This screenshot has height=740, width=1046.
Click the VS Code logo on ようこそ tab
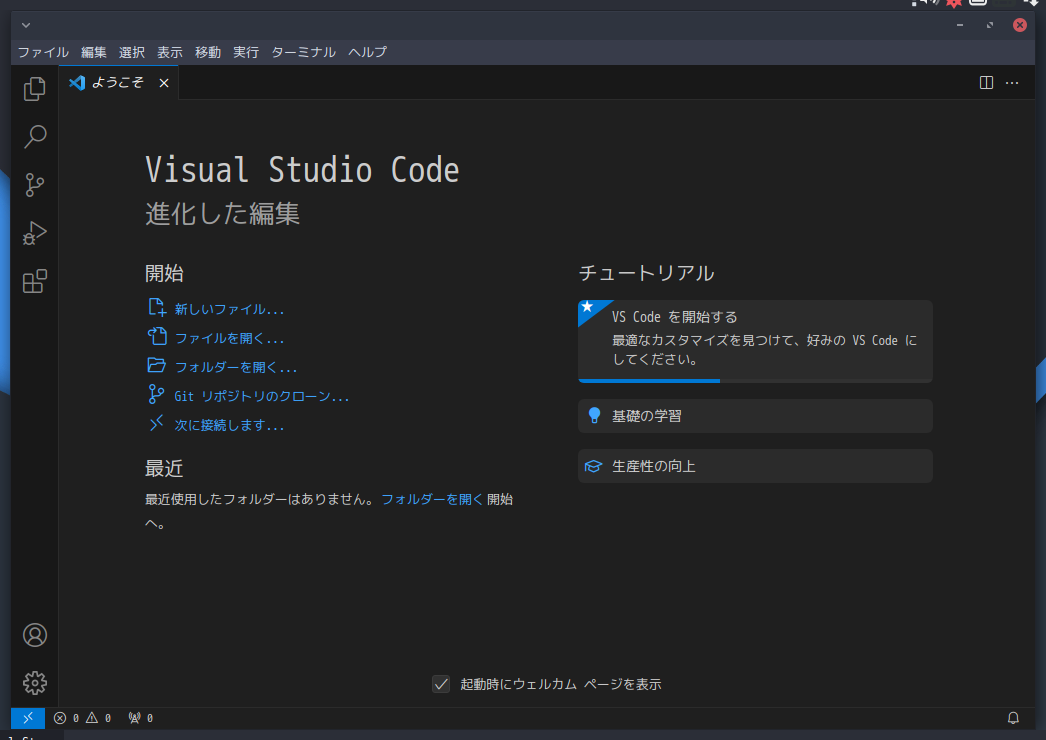click(x=77, y=83)
